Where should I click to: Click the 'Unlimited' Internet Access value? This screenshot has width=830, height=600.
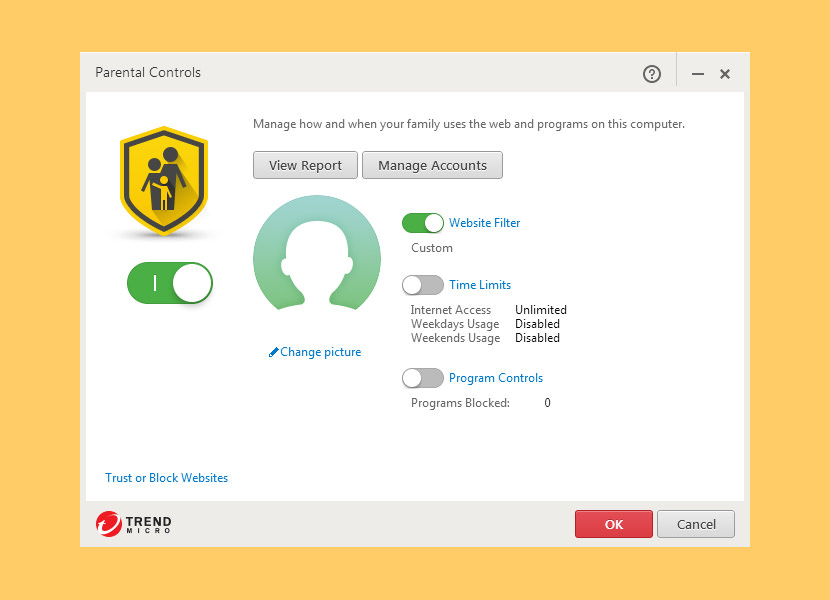tap(540, 310)
